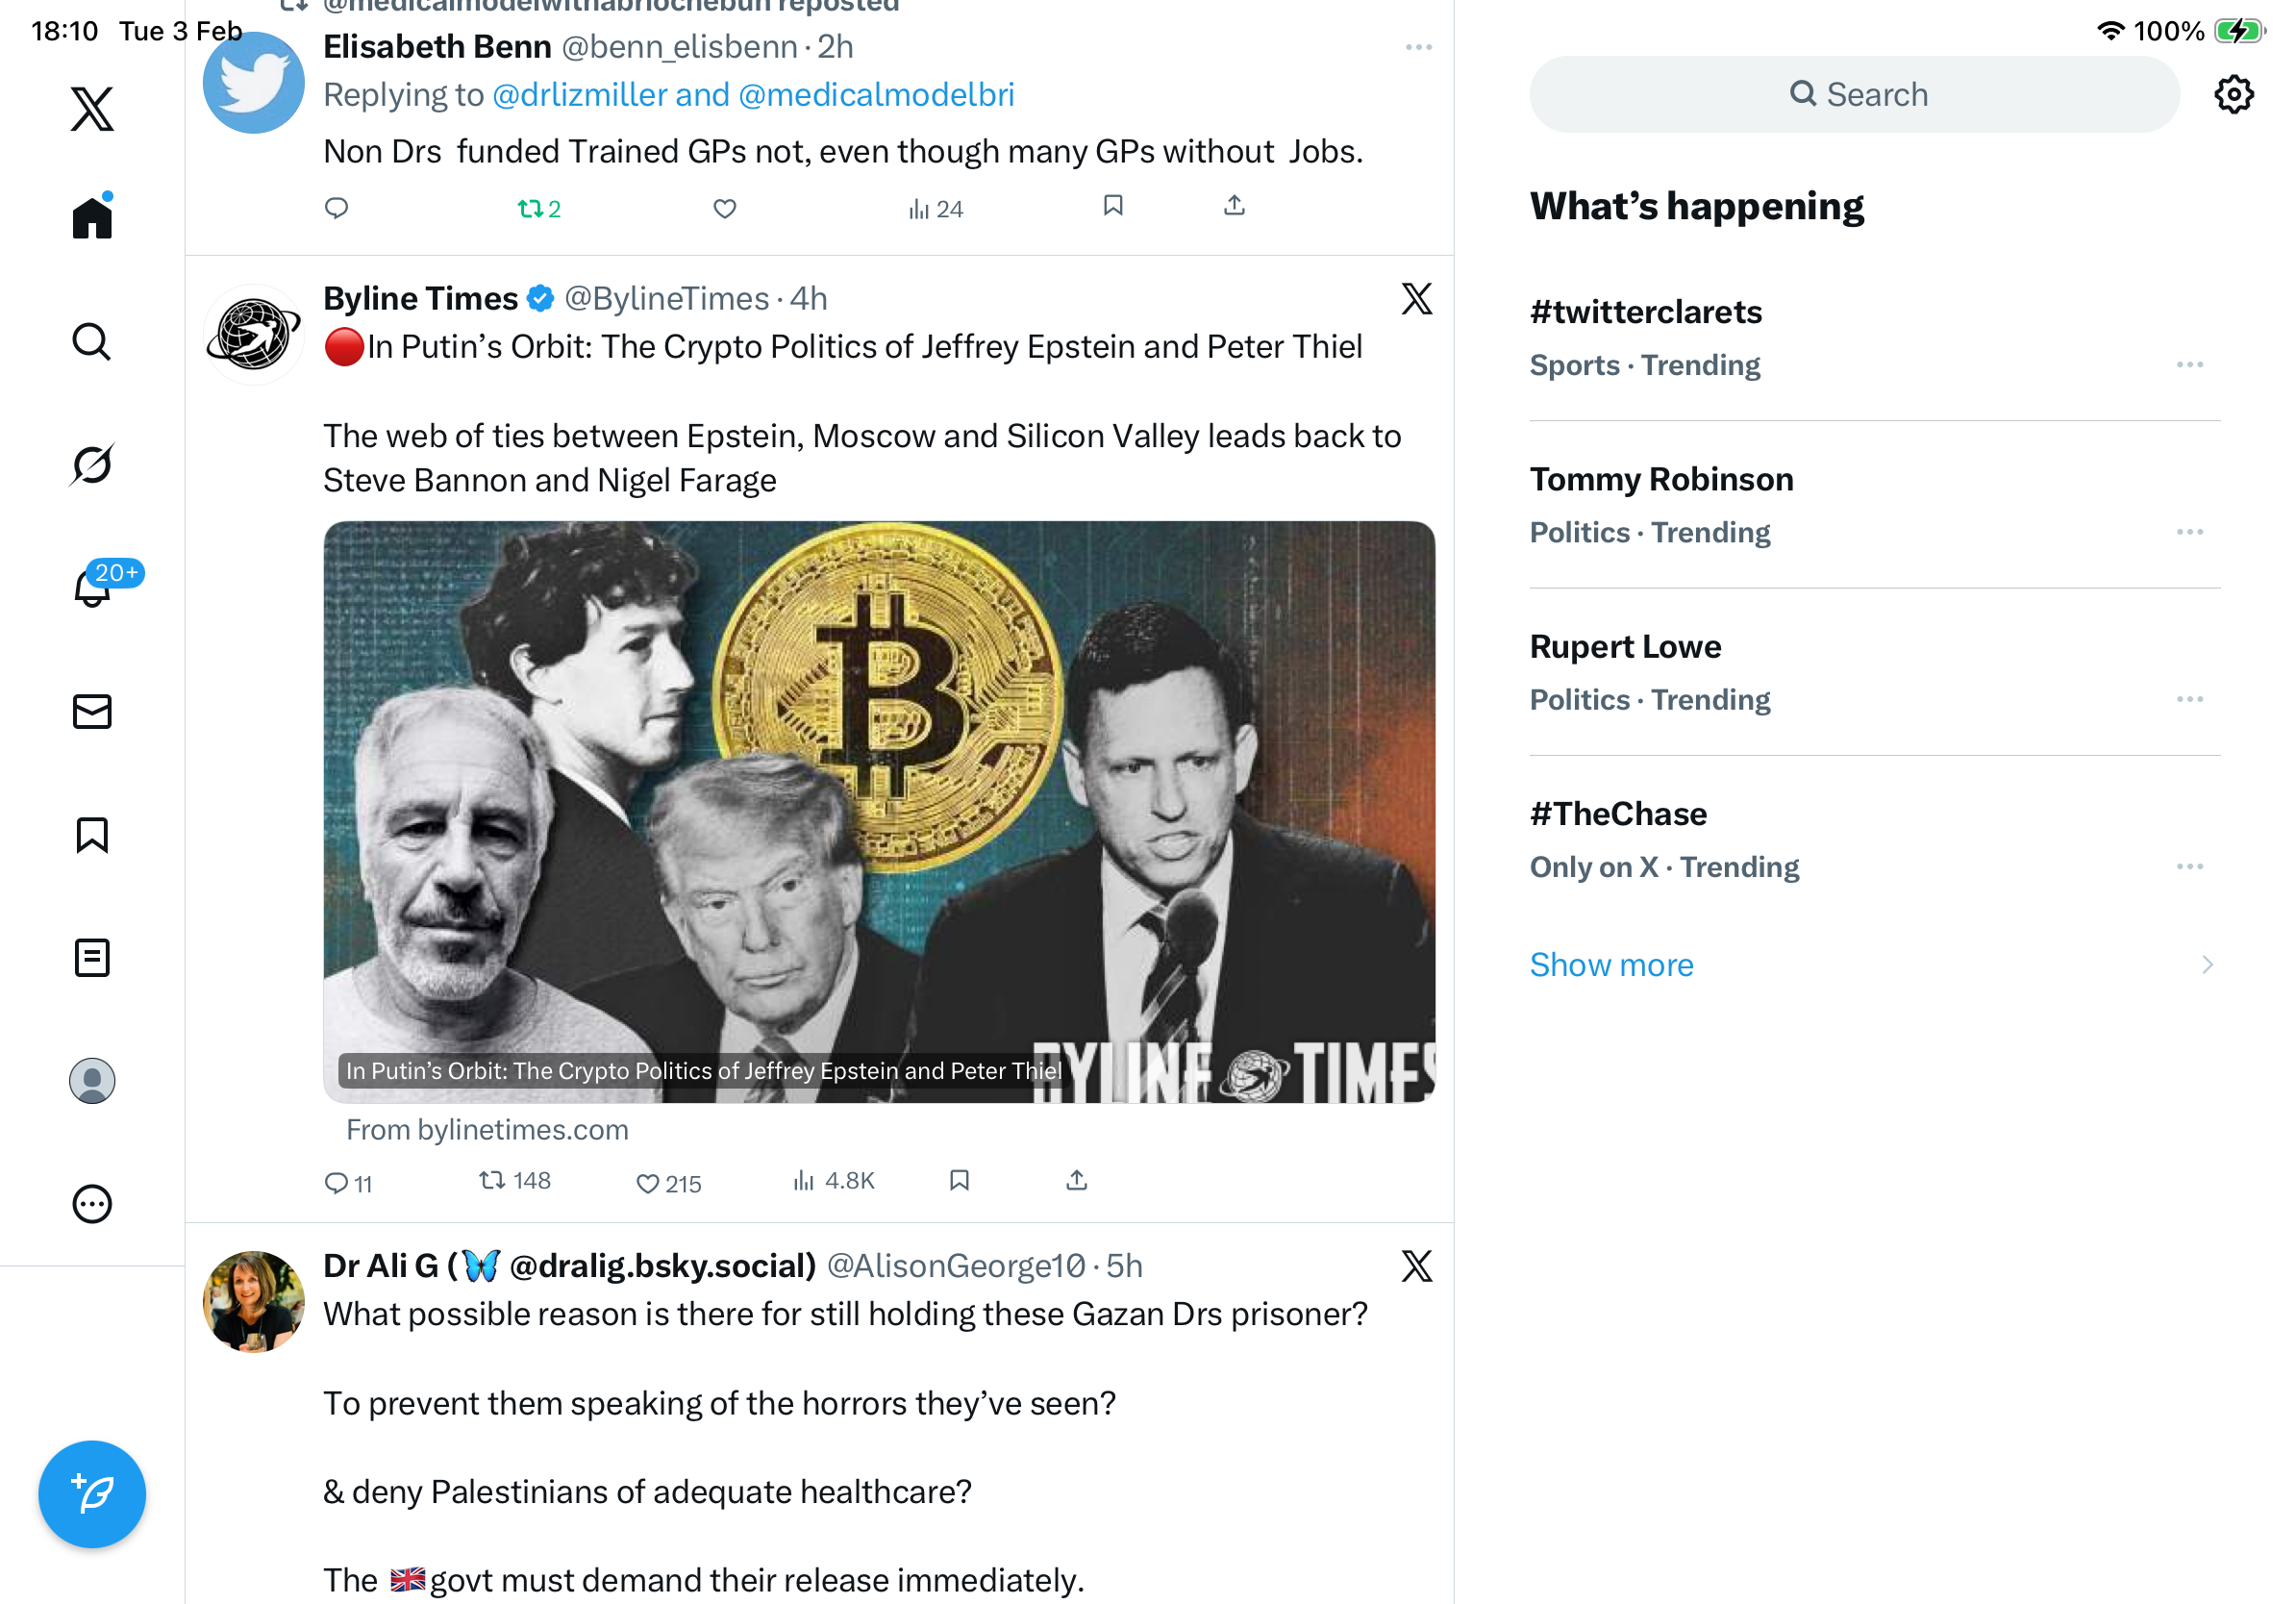Undo repost on Elisabeth Benn's reply
2296x1604 pixels.
530,208
